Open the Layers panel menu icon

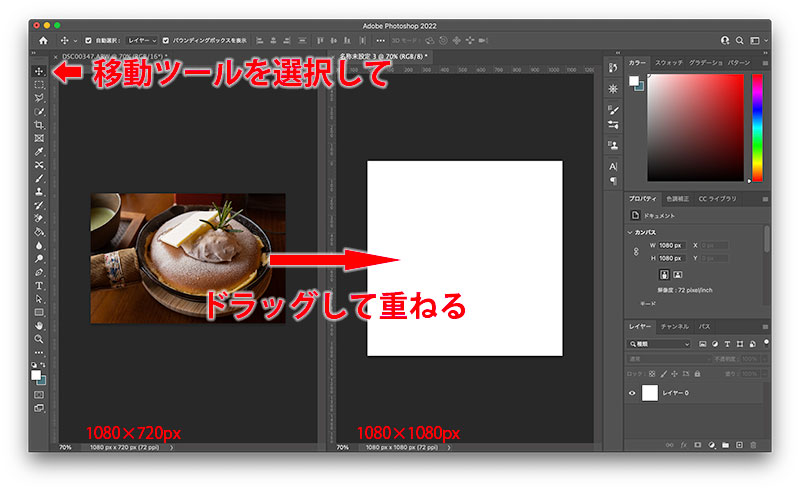point(765,327)
